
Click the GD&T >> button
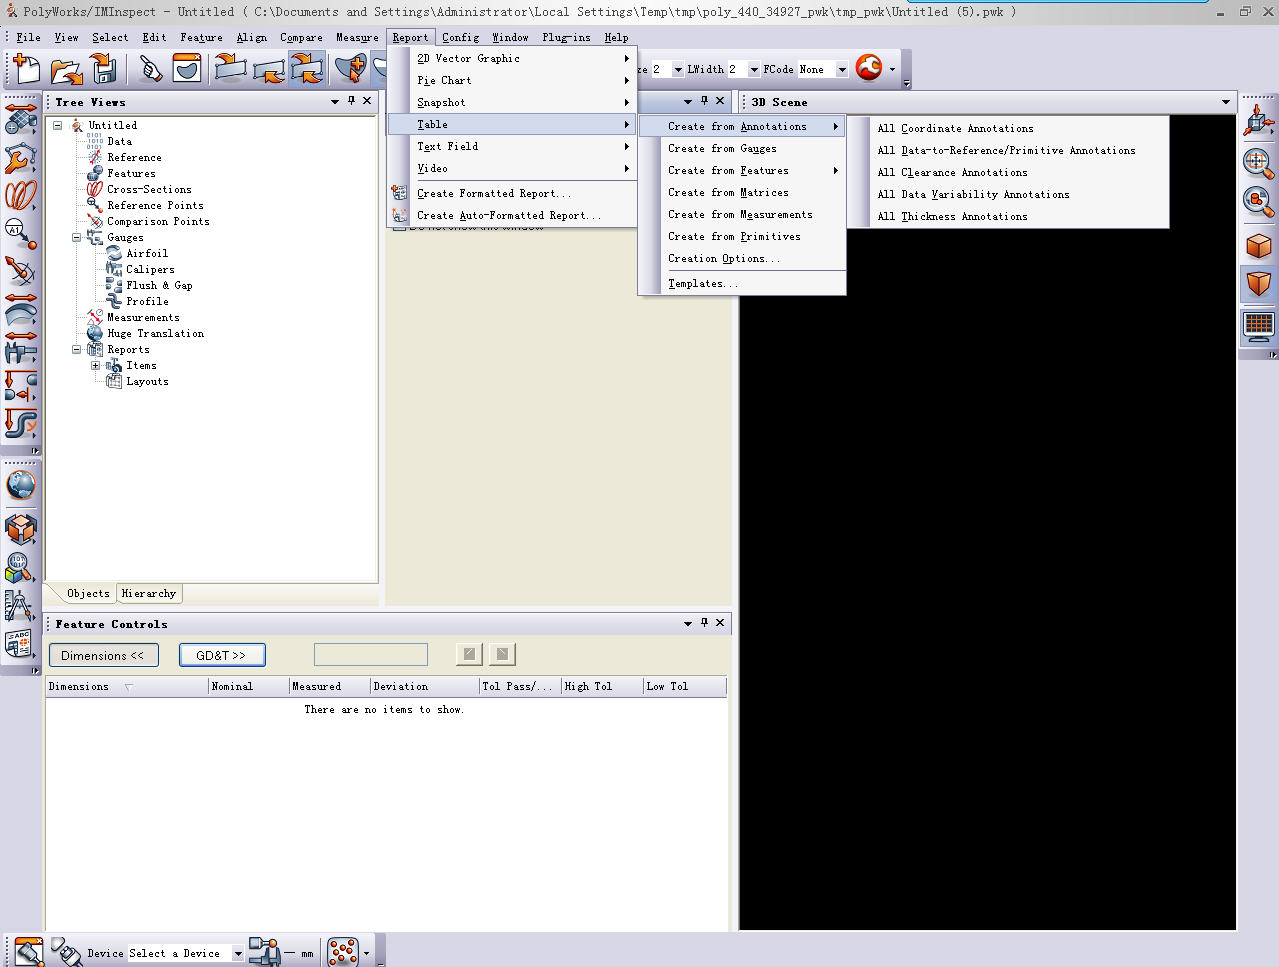click(x=222, y=655)
